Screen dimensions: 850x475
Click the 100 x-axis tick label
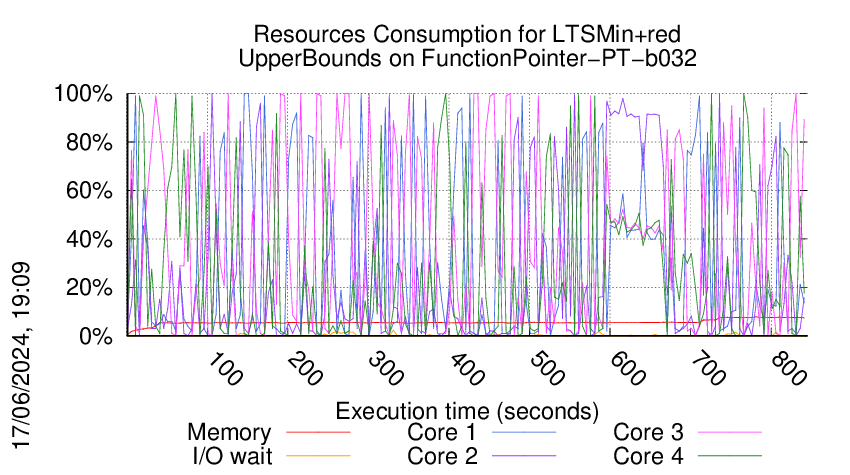pyautogui.click(x=225, y=369)
